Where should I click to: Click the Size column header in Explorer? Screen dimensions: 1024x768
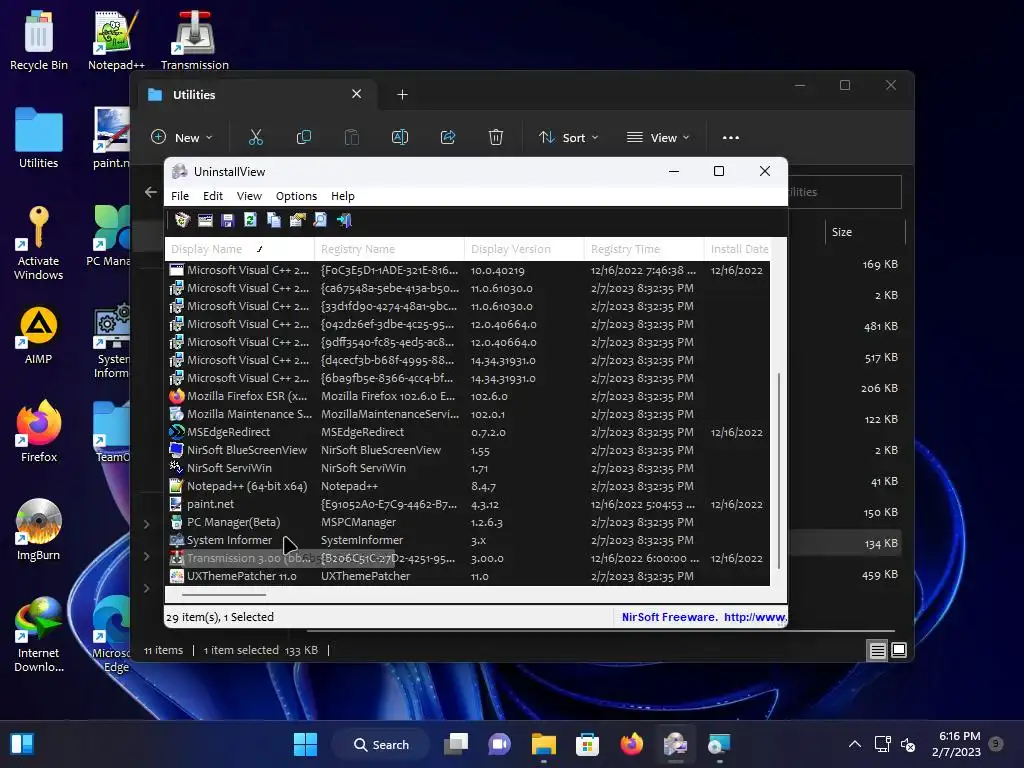click(x=863, y=232)
